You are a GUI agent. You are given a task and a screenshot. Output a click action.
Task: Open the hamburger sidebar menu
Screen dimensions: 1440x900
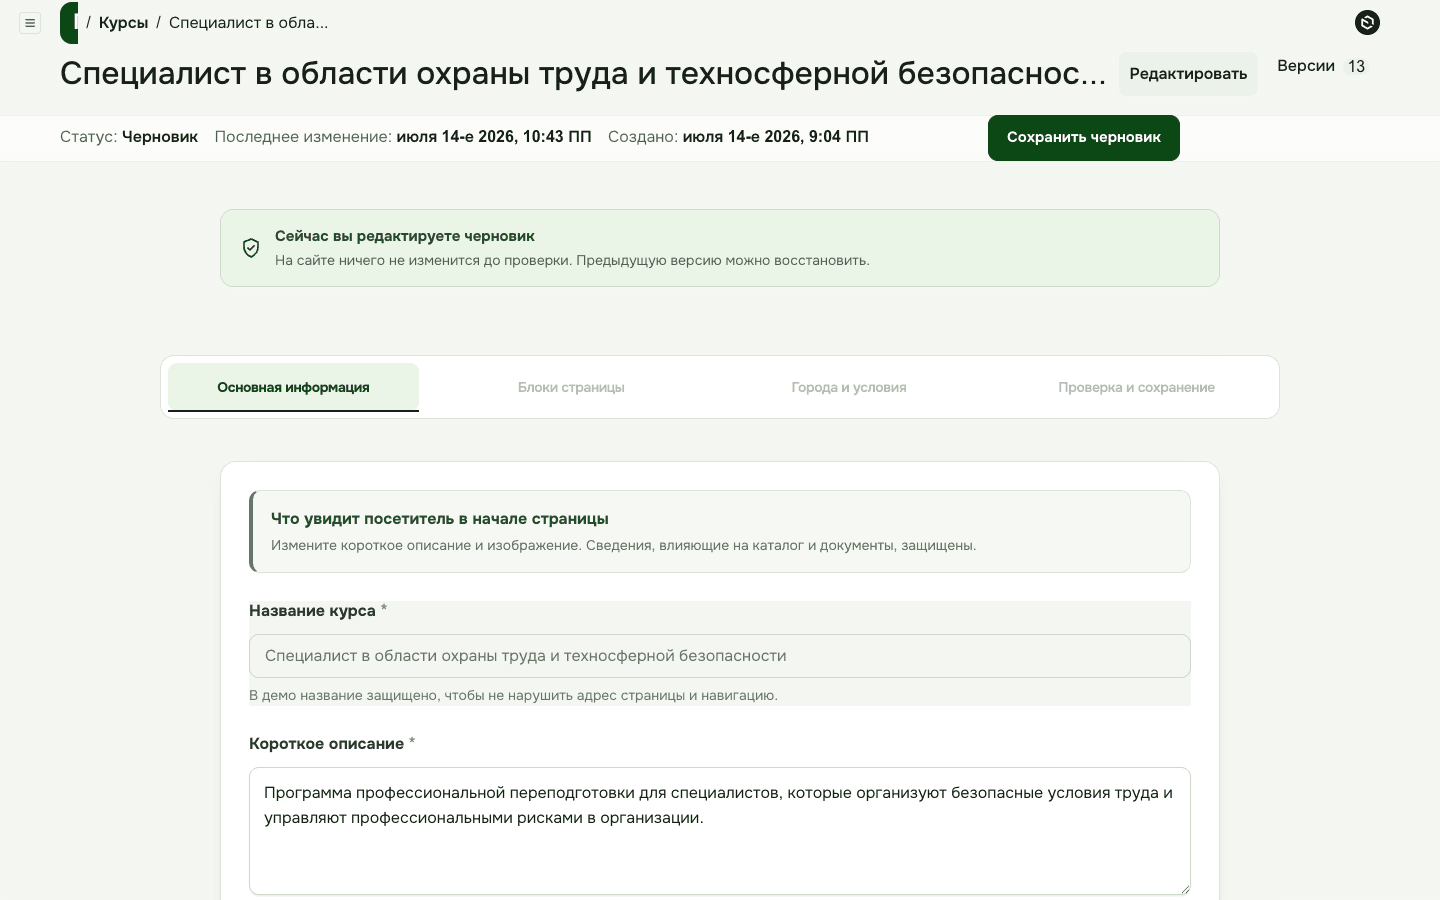(x=30, y=23)
